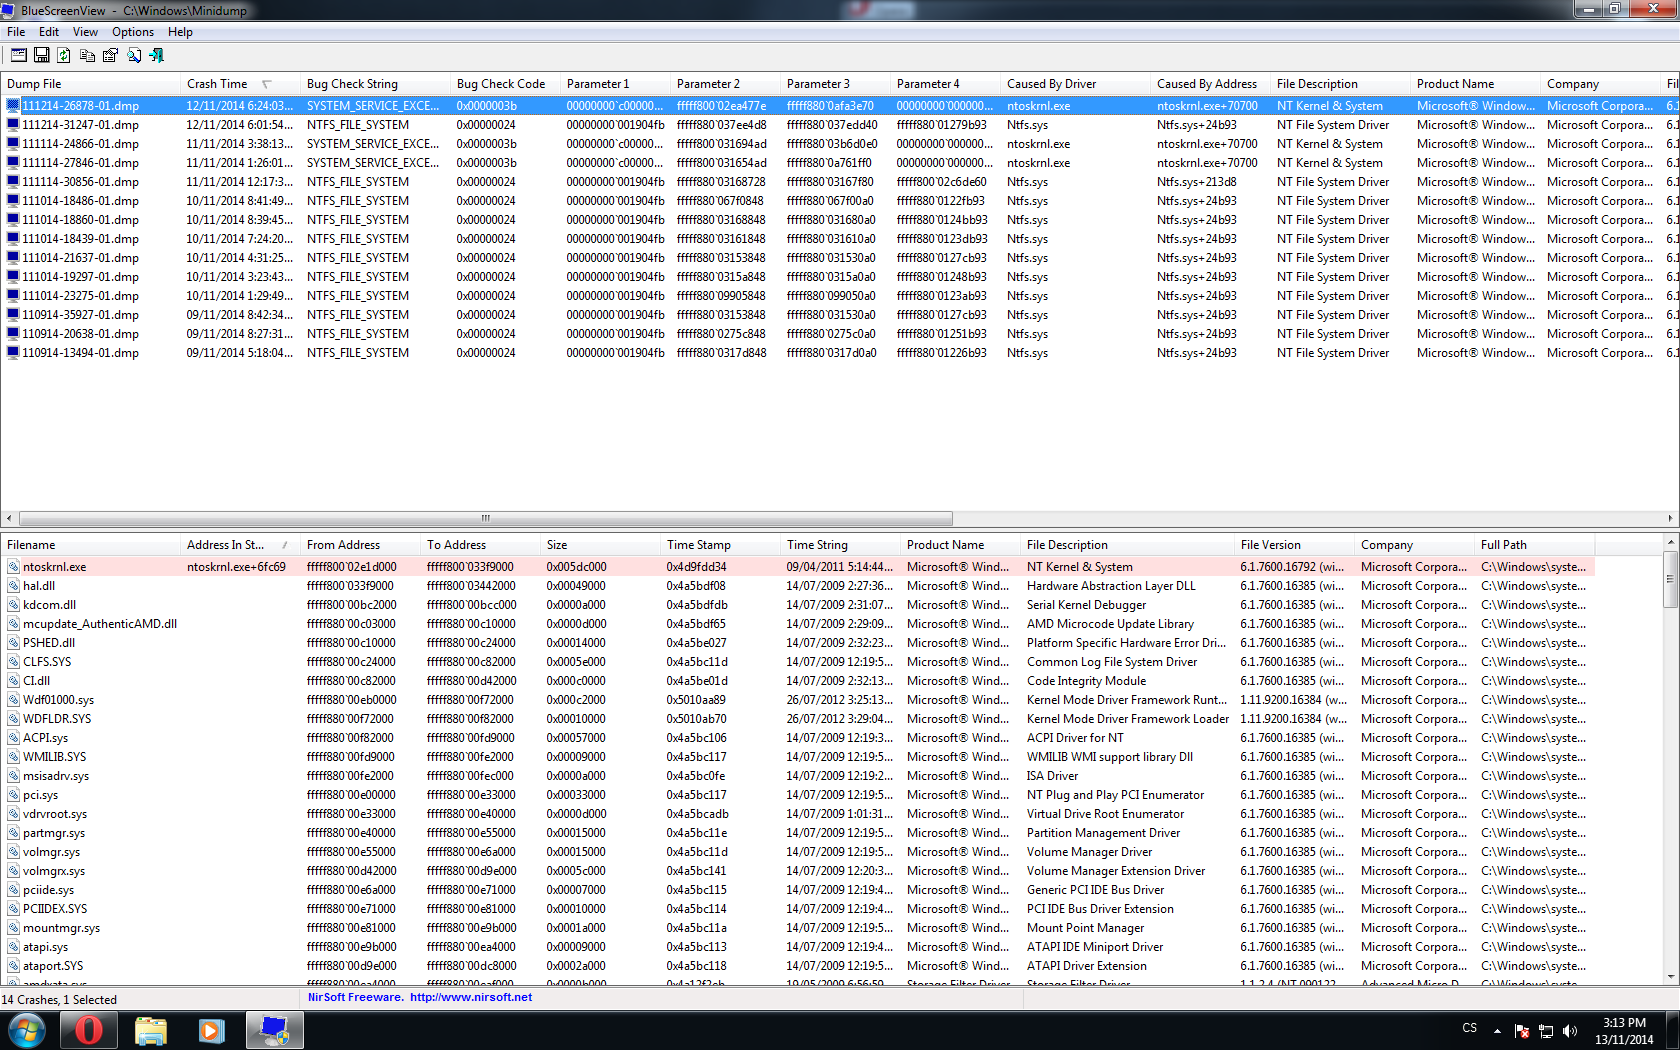This screenshot has height=1050, width=1680.
Task: Show hidden system tray icons
Action: pos(1497,1031)
